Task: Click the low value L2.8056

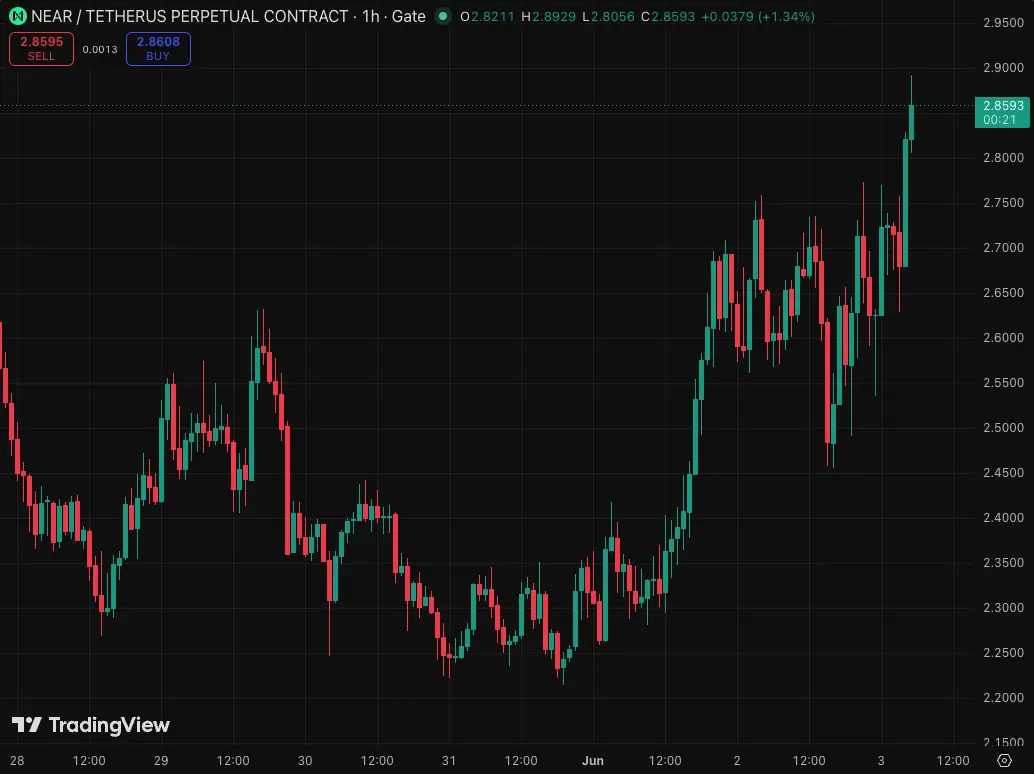Action: (x=609, y=16)
